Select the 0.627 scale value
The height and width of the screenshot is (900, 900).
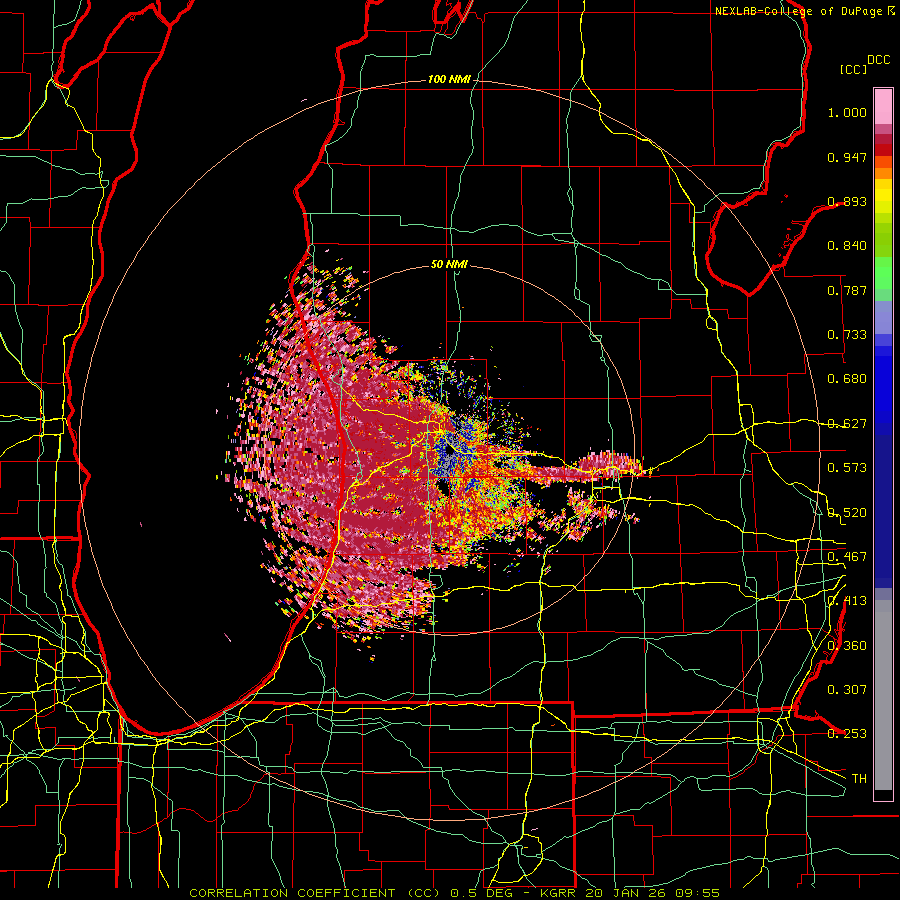point(847,424)
